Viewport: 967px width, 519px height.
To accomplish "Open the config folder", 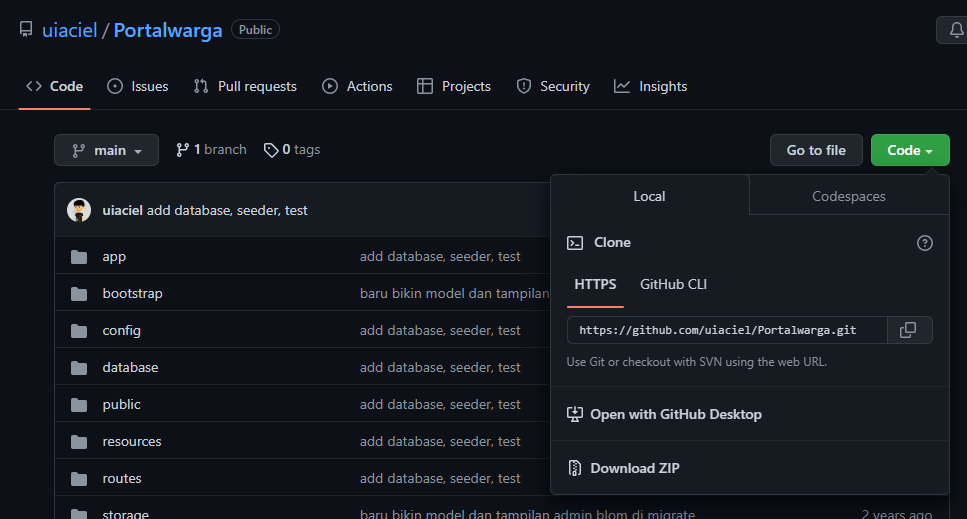I will pyautogui.click(x=121, y=330).
